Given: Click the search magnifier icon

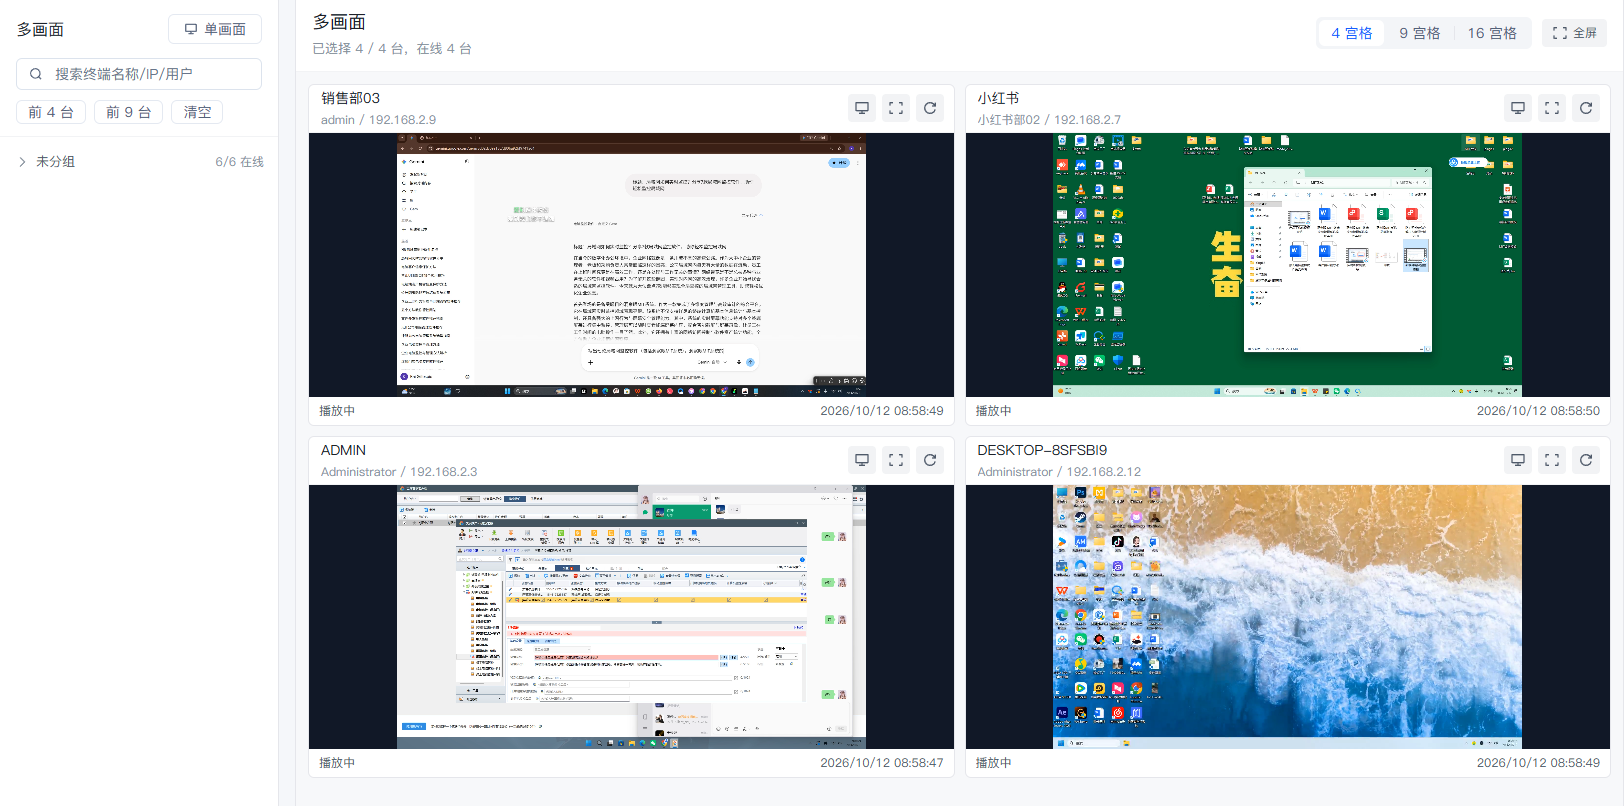Looking at the screenshot, I should tap(36, 74).
